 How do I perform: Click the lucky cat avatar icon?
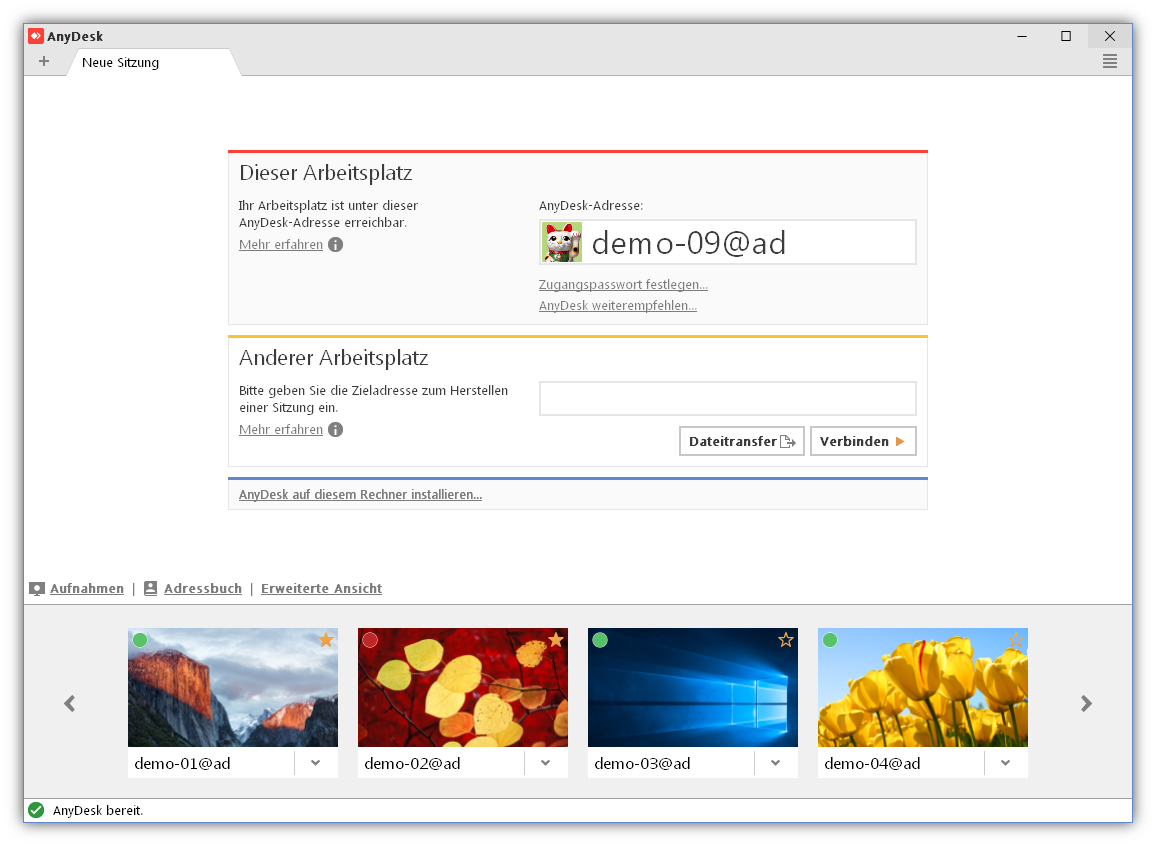point(562,243)
